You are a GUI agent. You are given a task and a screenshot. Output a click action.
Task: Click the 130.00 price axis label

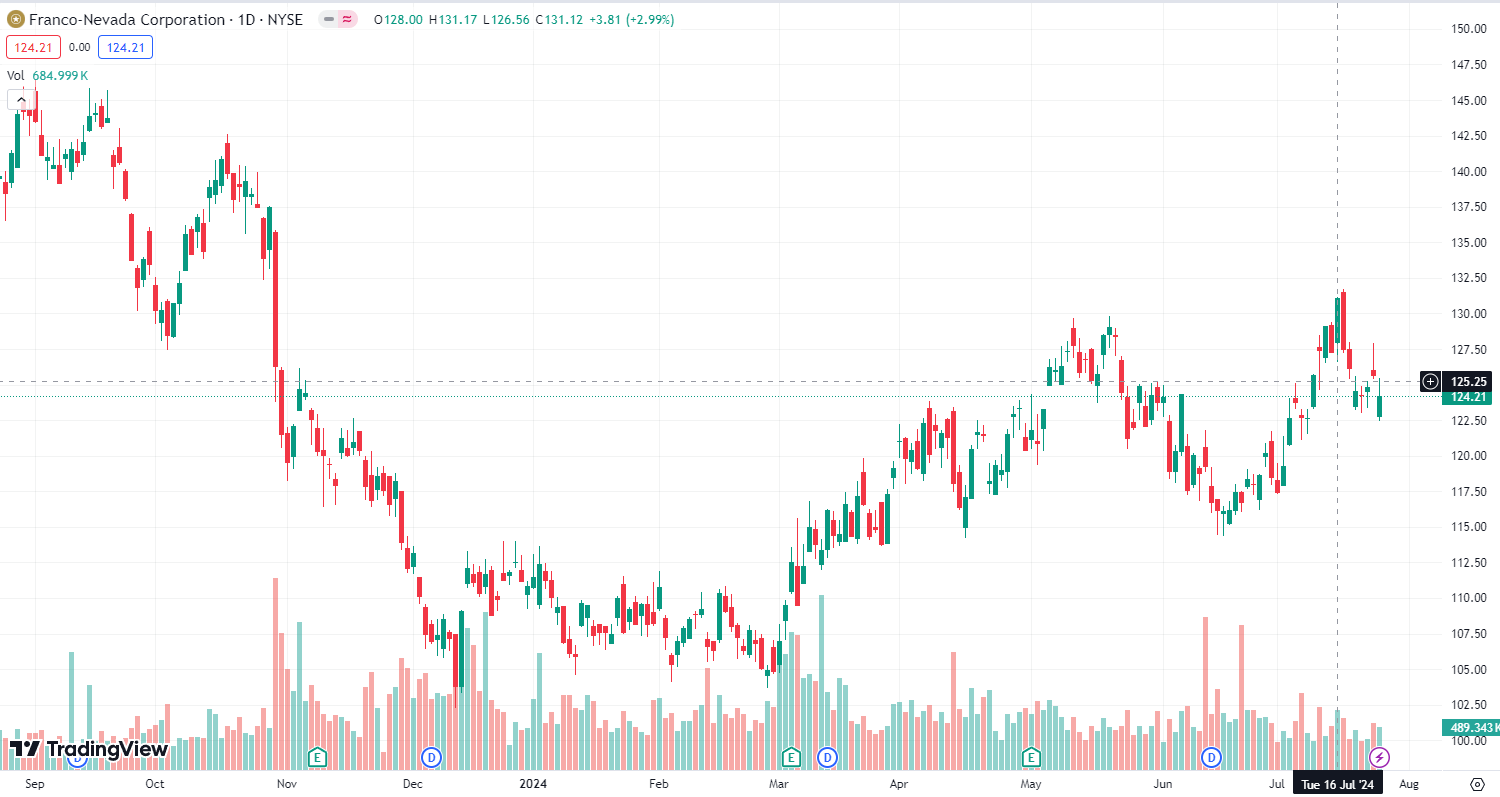(1468, 314)
